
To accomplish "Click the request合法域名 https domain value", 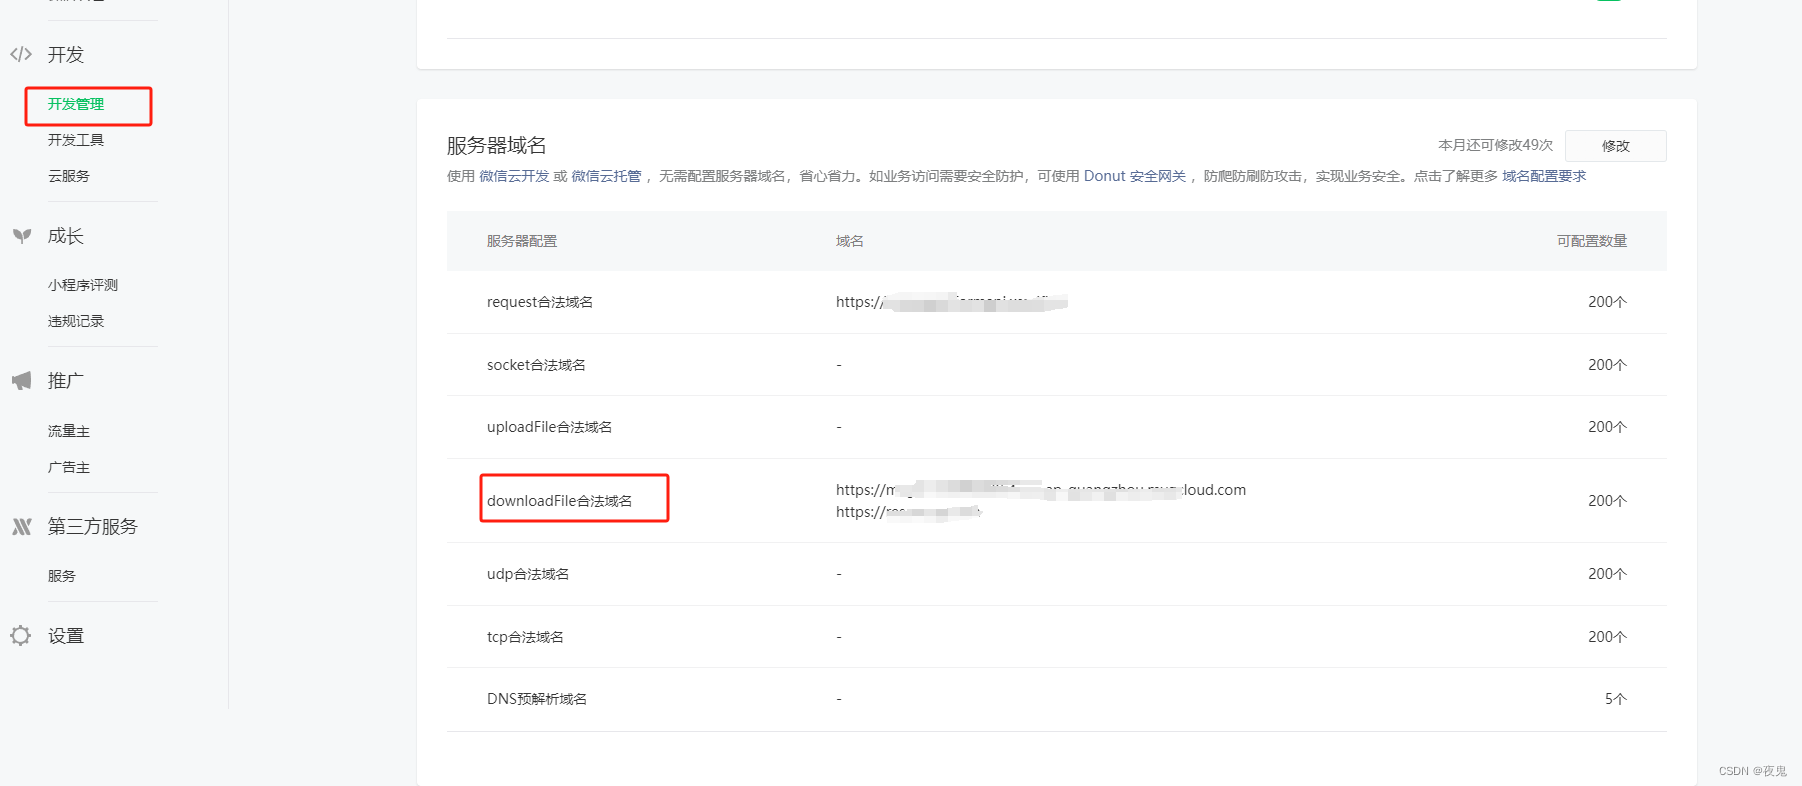I will click(x=952, y=302).
